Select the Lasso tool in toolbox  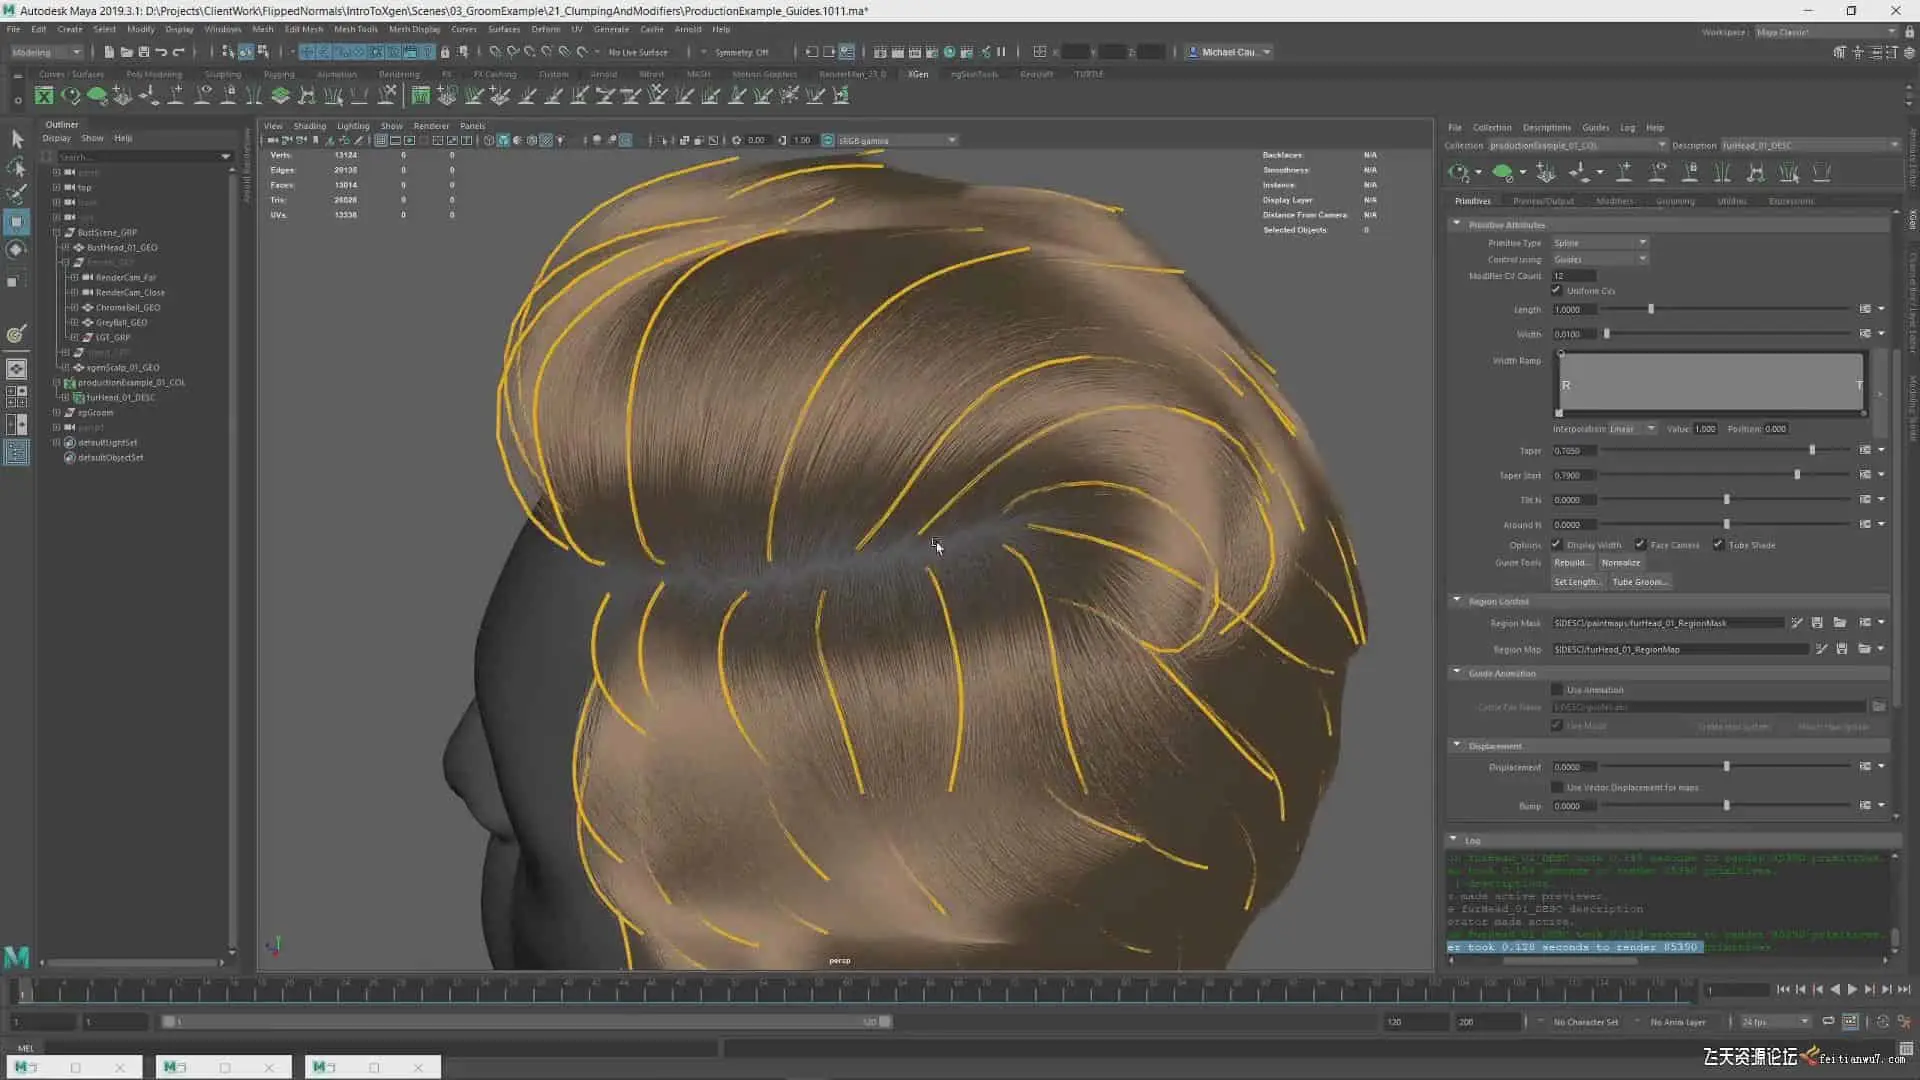[17, 167]
